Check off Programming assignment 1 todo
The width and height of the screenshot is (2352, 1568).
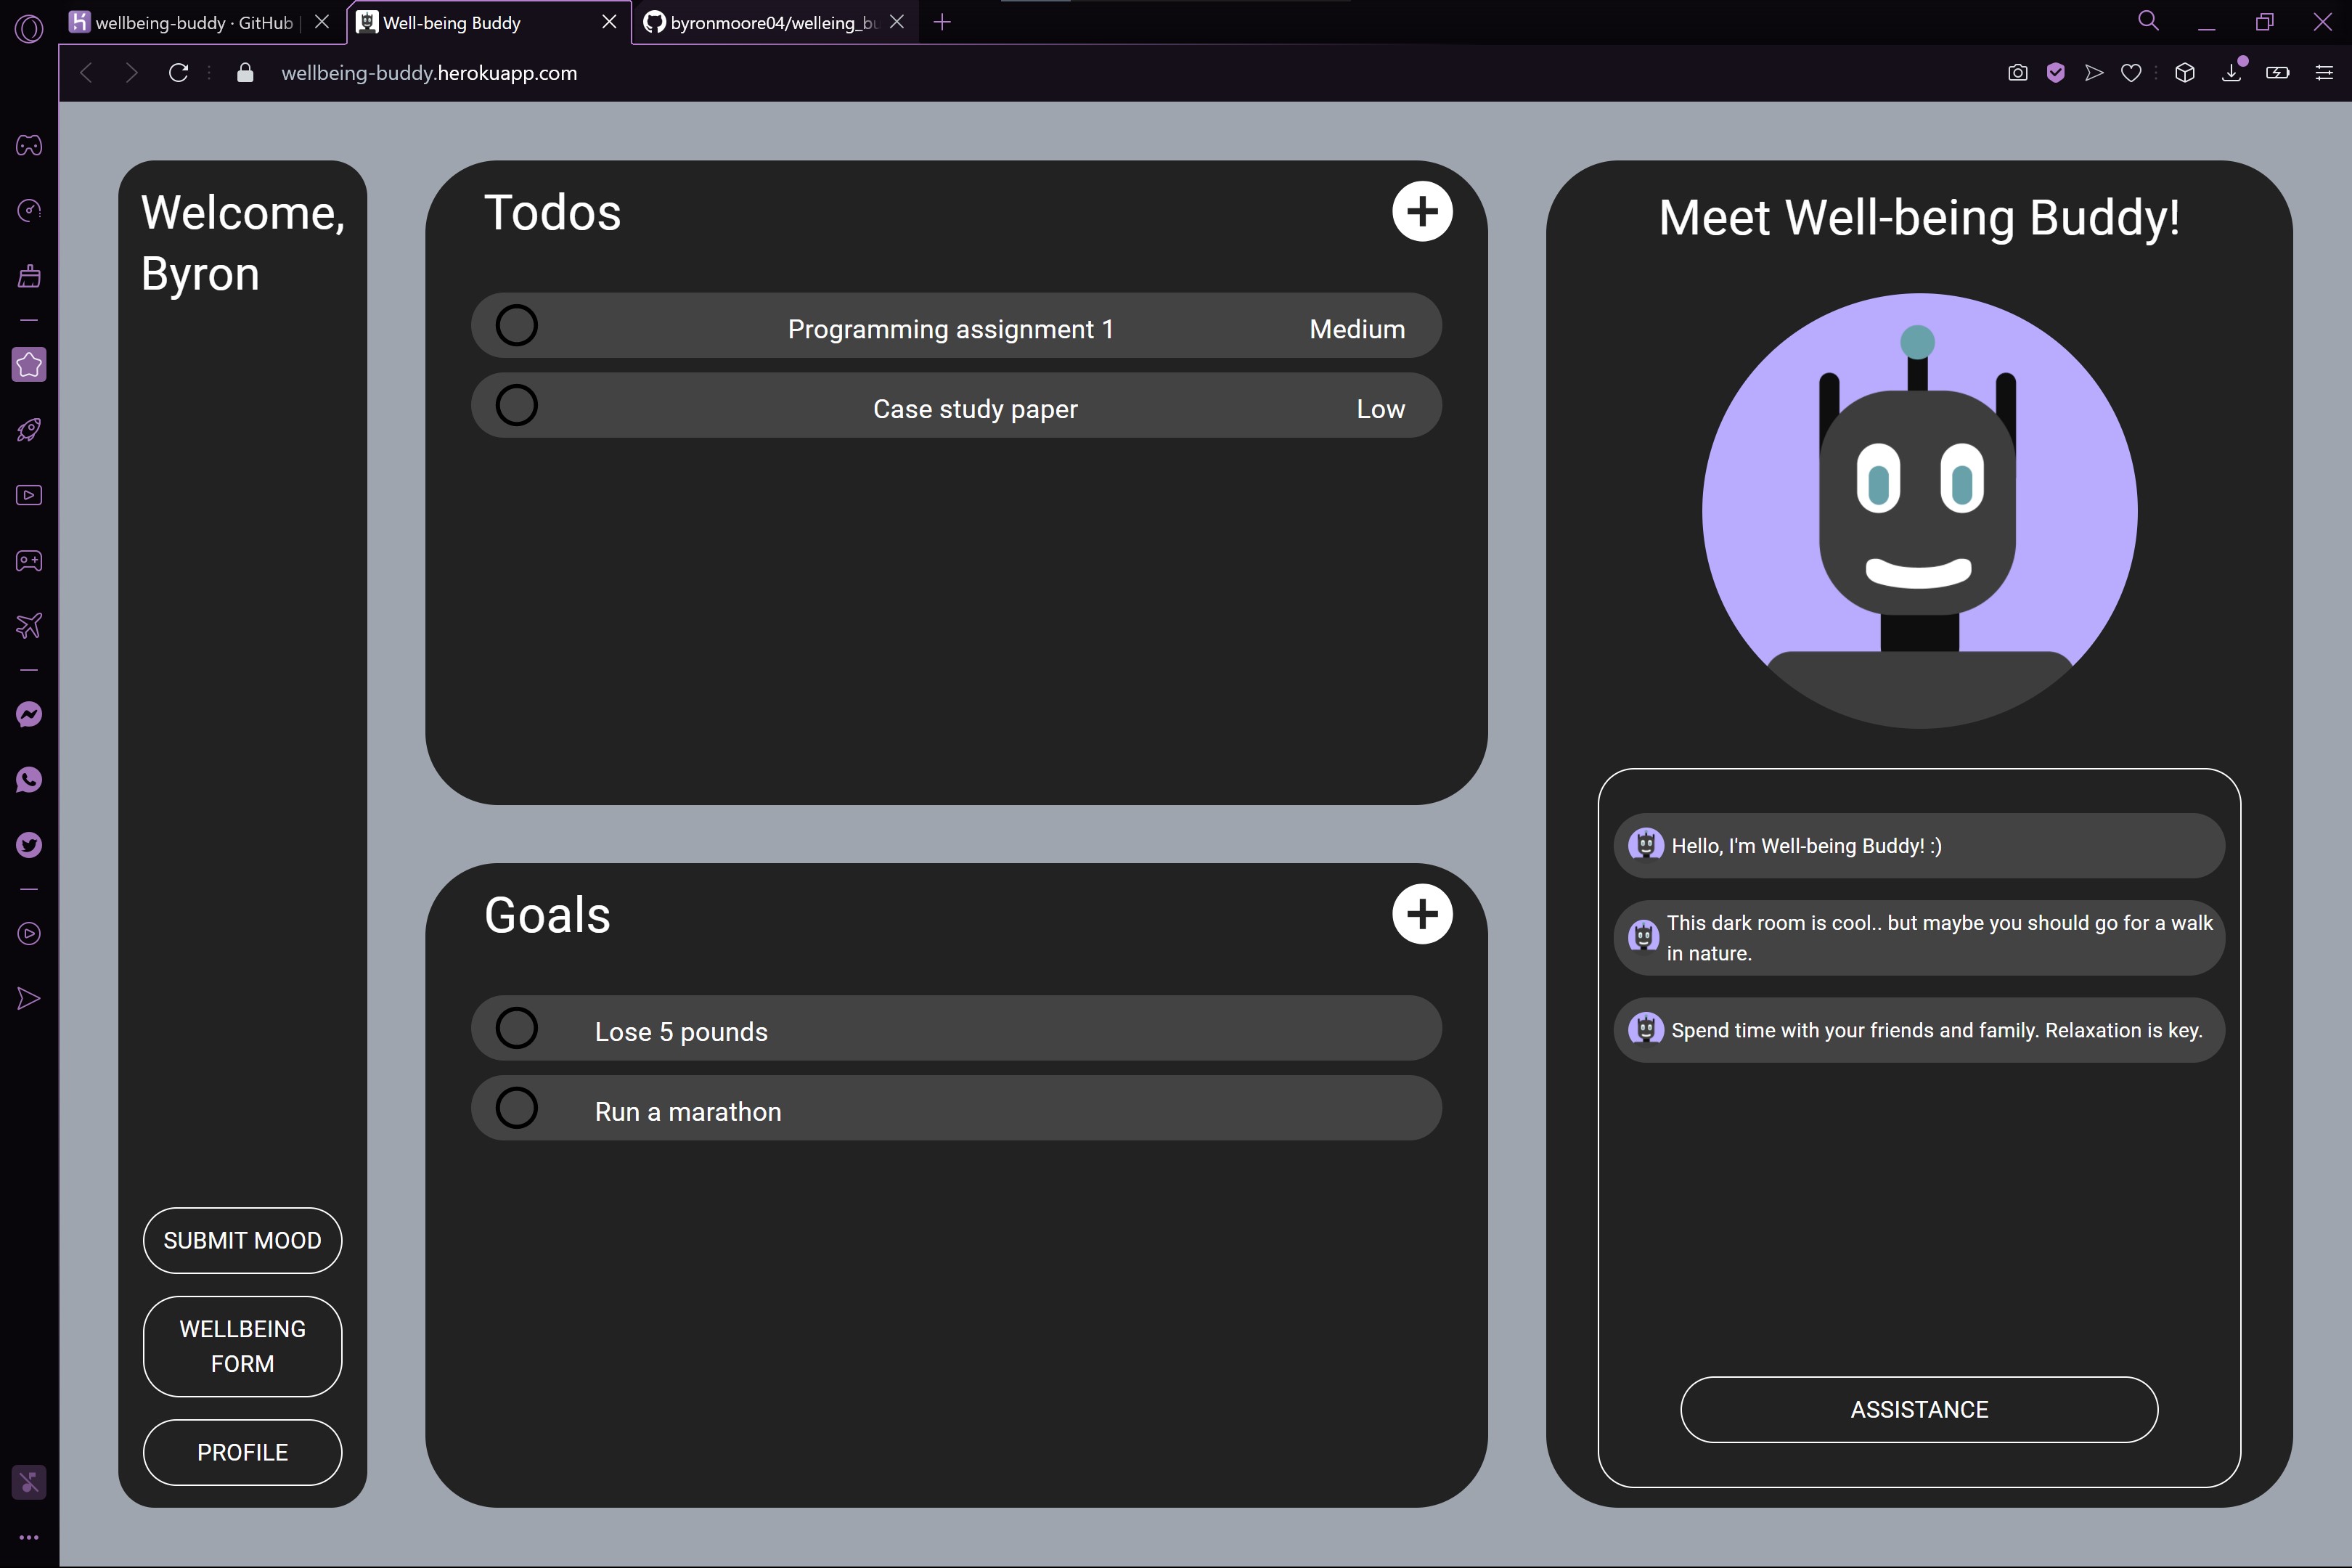(517, 326)
